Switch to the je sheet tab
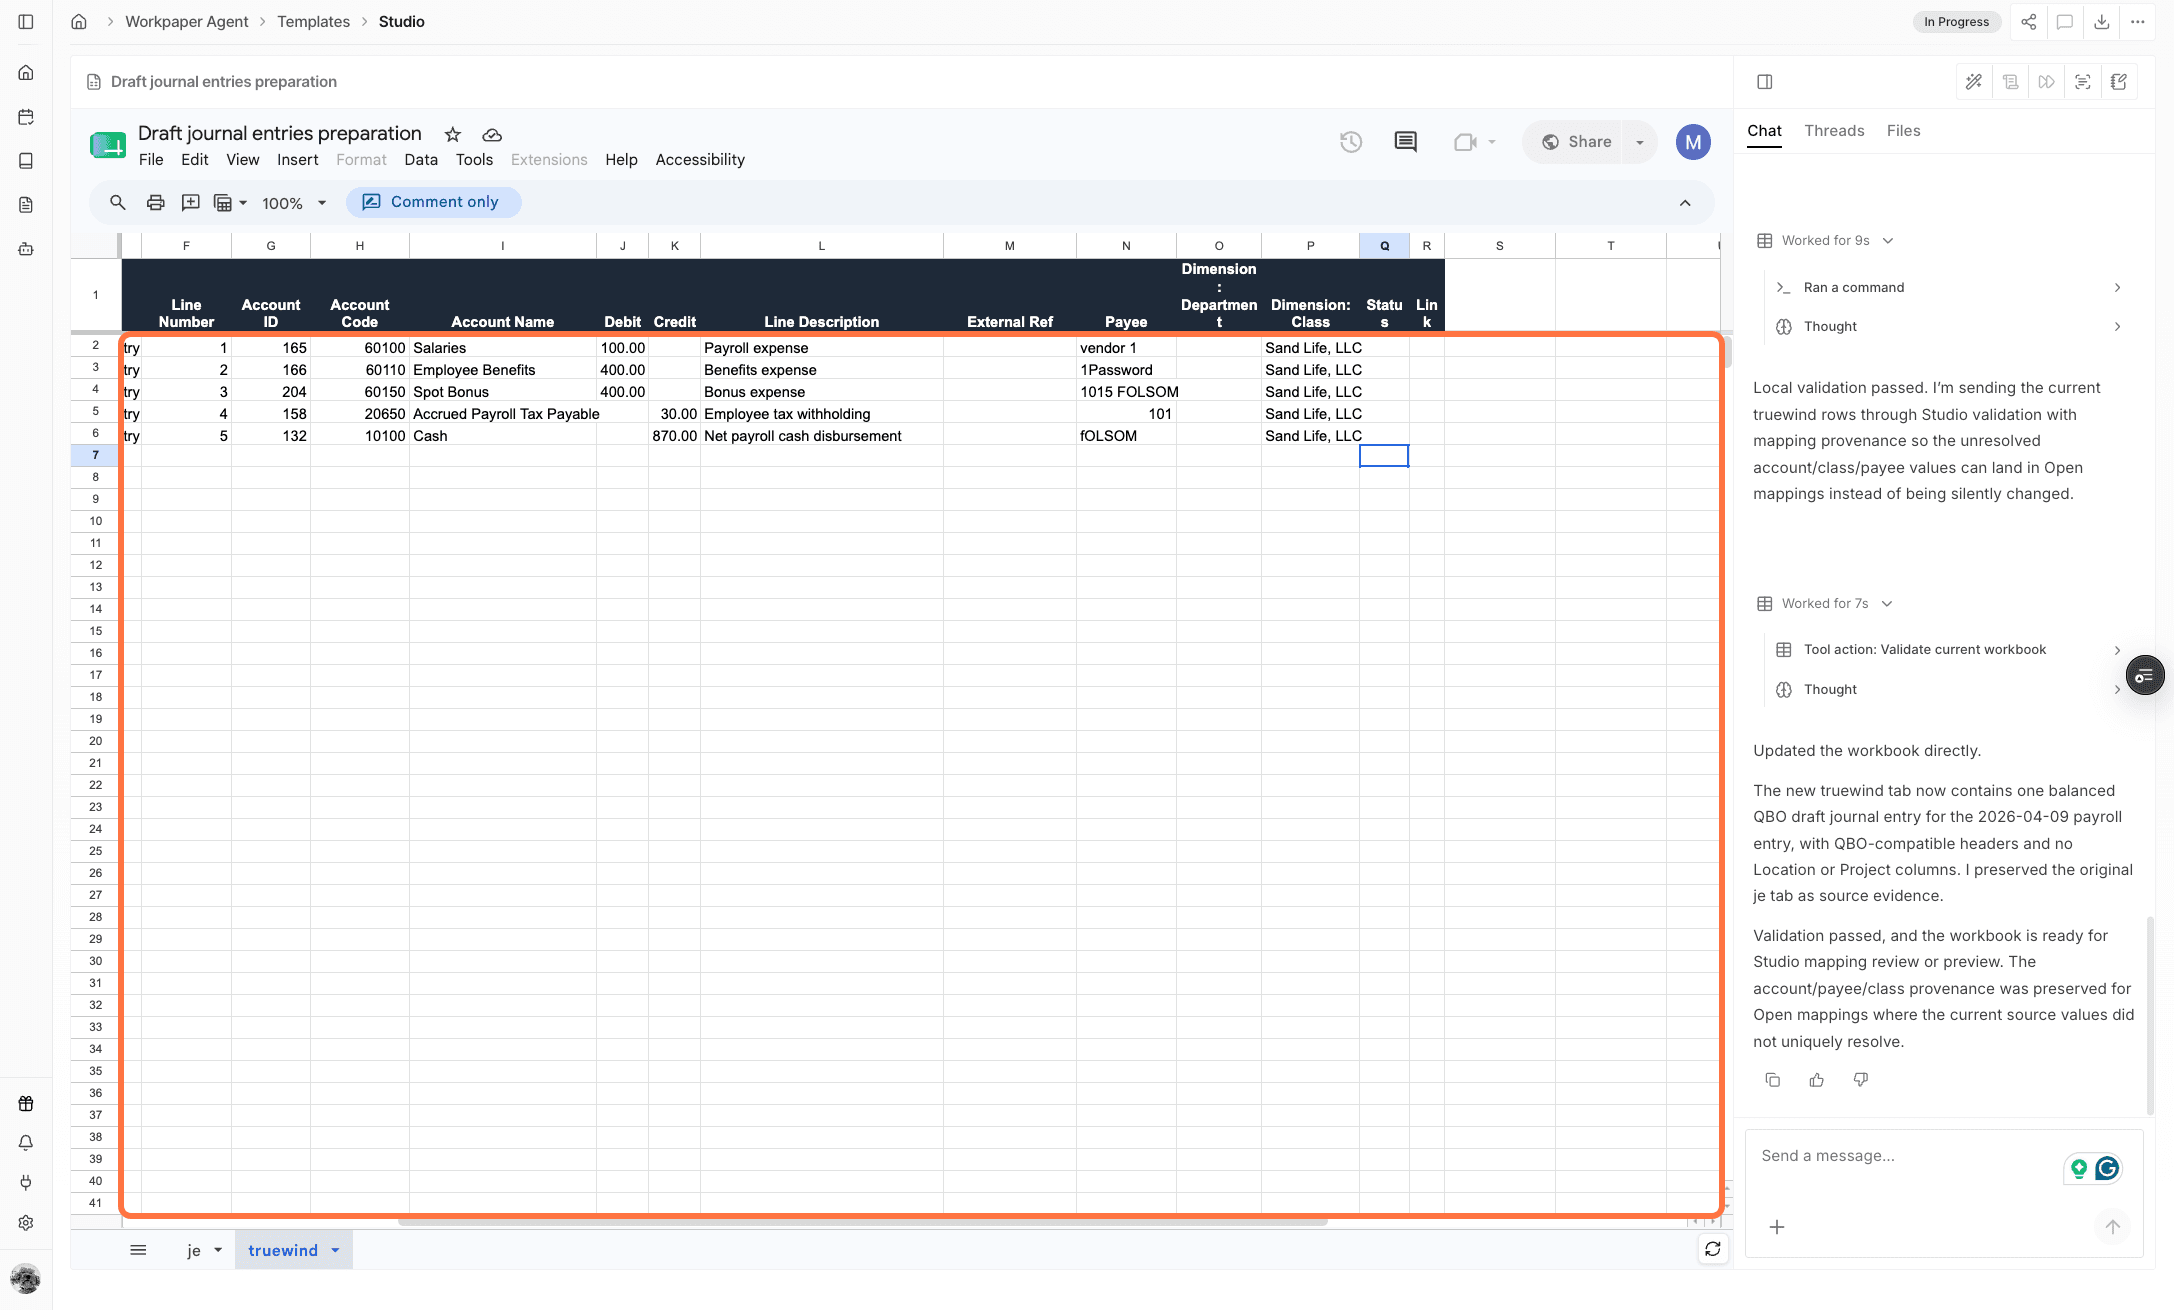This screenshot has height=1310, width=2174. click(193, 1250)
